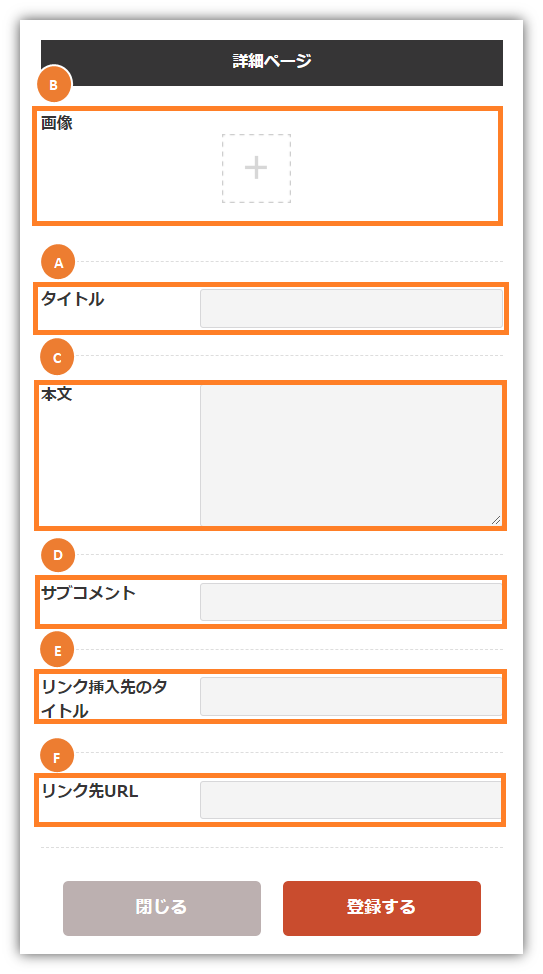Click the 本文 field label
This screenshot has width=543, height=974.
click(x=57, y=394)
